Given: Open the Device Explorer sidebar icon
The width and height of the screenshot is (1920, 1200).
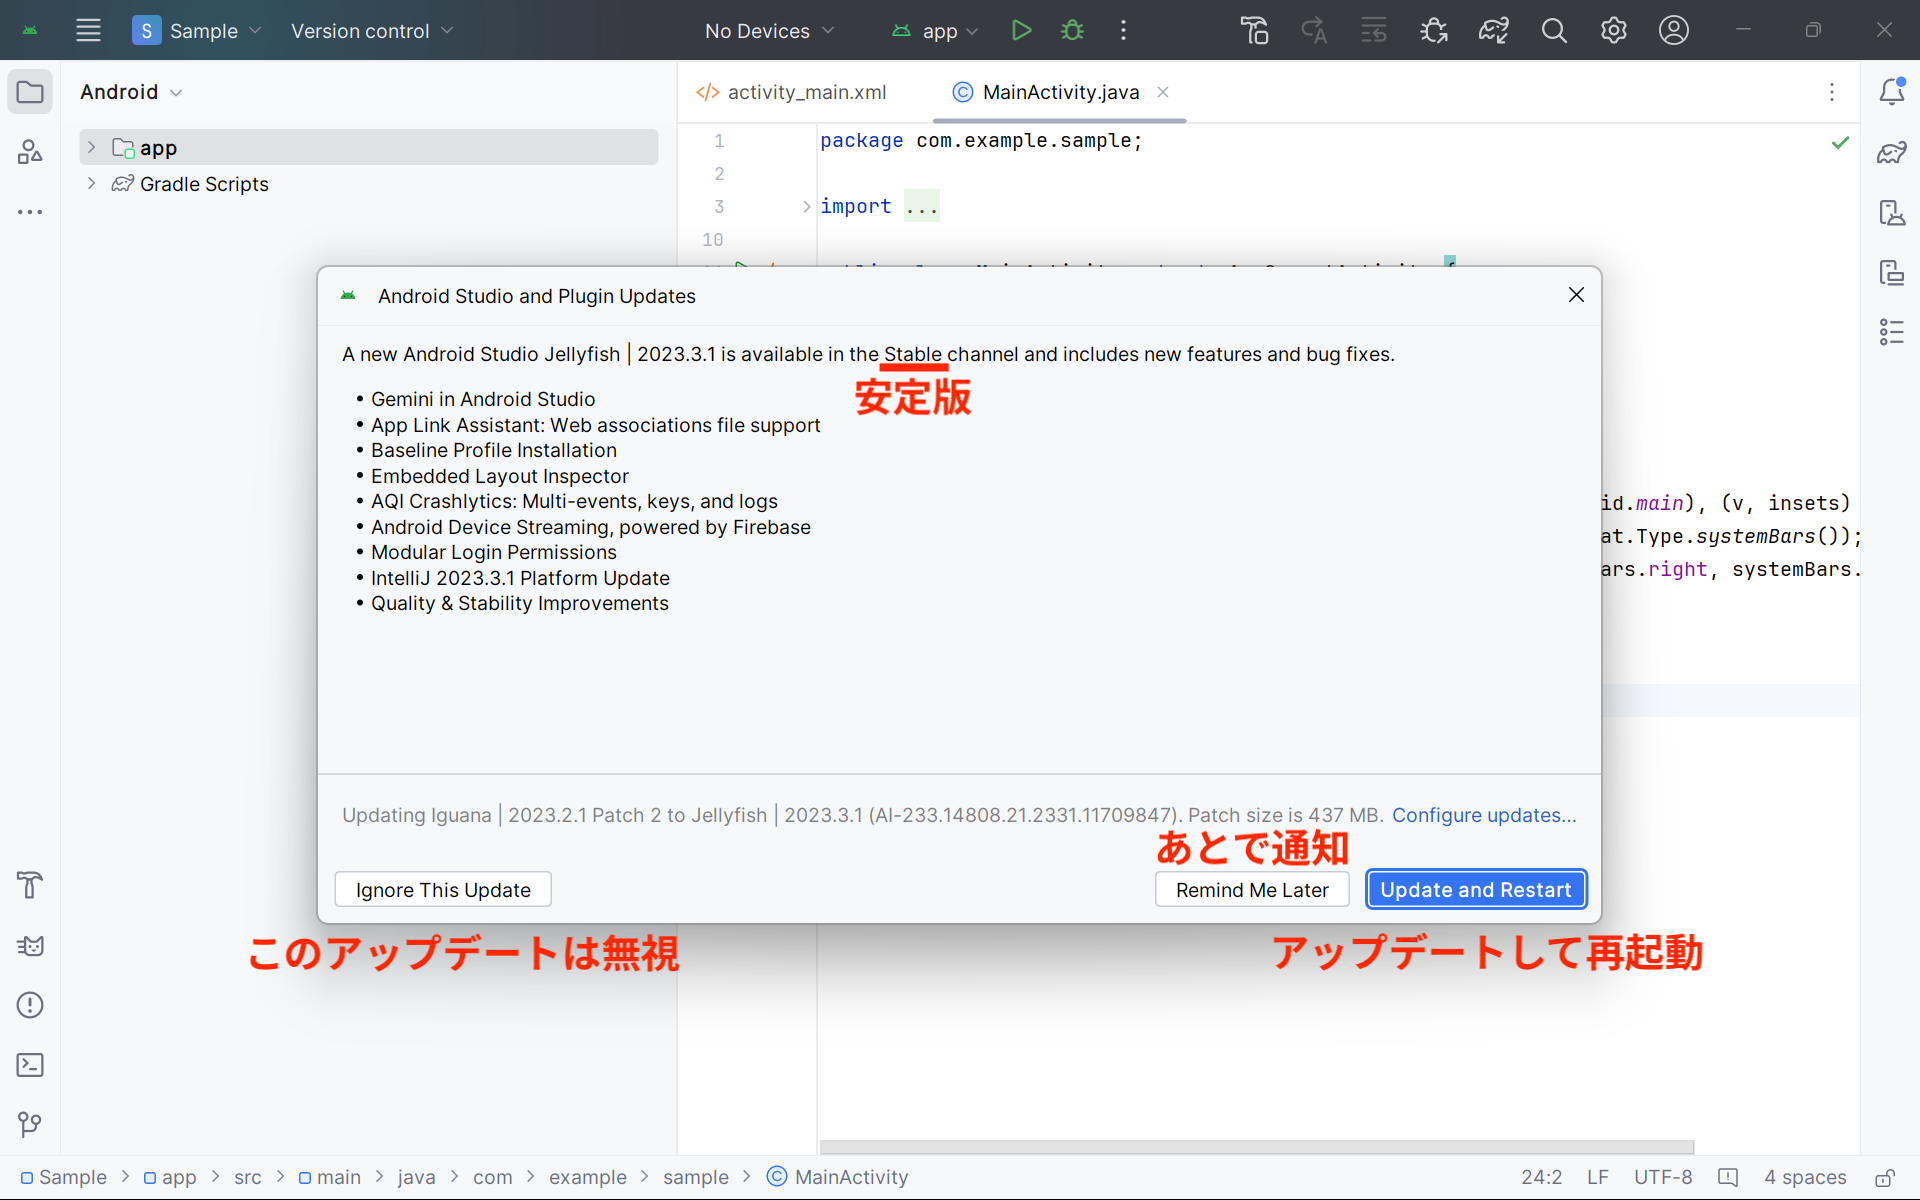Looking at the screenshot, I should click(x=1891, y=272).
